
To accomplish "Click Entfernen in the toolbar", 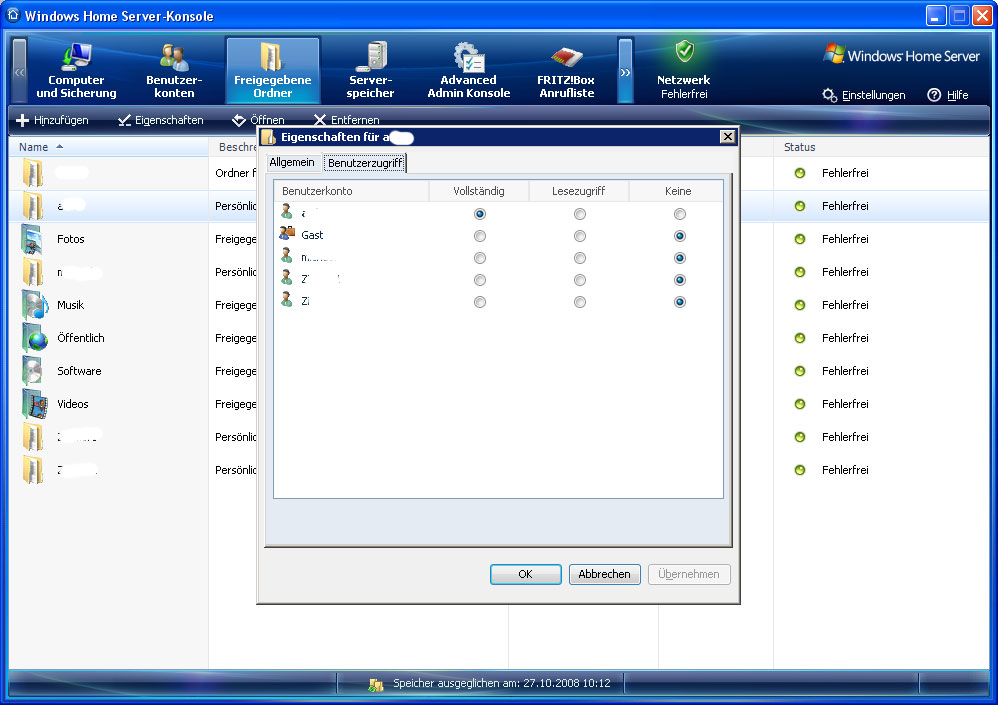I will (x=347, y=120).
